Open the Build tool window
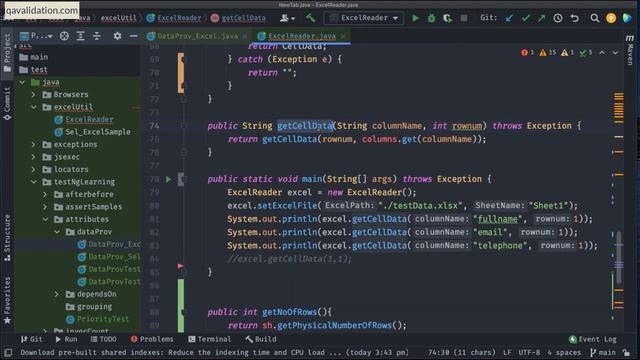Screen dimensions: 640x360 [x=261, y=339]
